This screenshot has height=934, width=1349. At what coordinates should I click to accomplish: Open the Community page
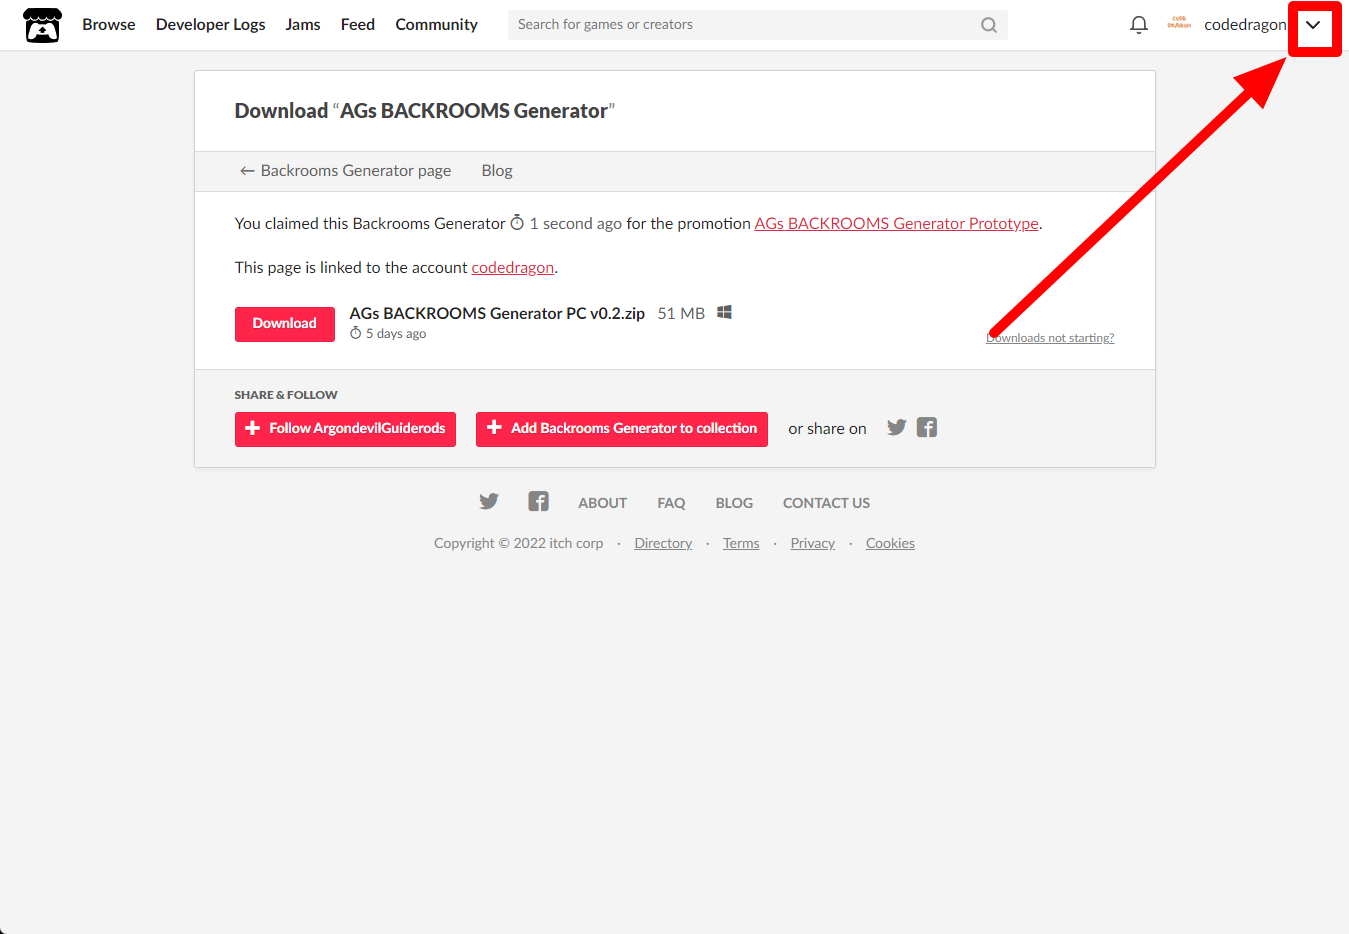click(436, 25)
